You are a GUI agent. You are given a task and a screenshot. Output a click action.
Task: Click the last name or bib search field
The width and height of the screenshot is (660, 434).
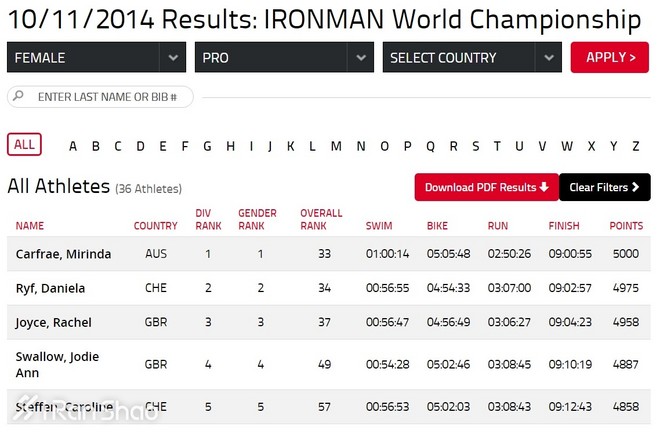pyautogui.click(x=108, y=98)
